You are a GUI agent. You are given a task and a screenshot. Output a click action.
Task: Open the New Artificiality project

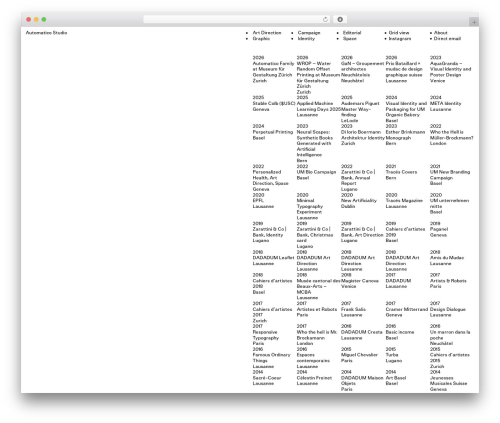359,201
